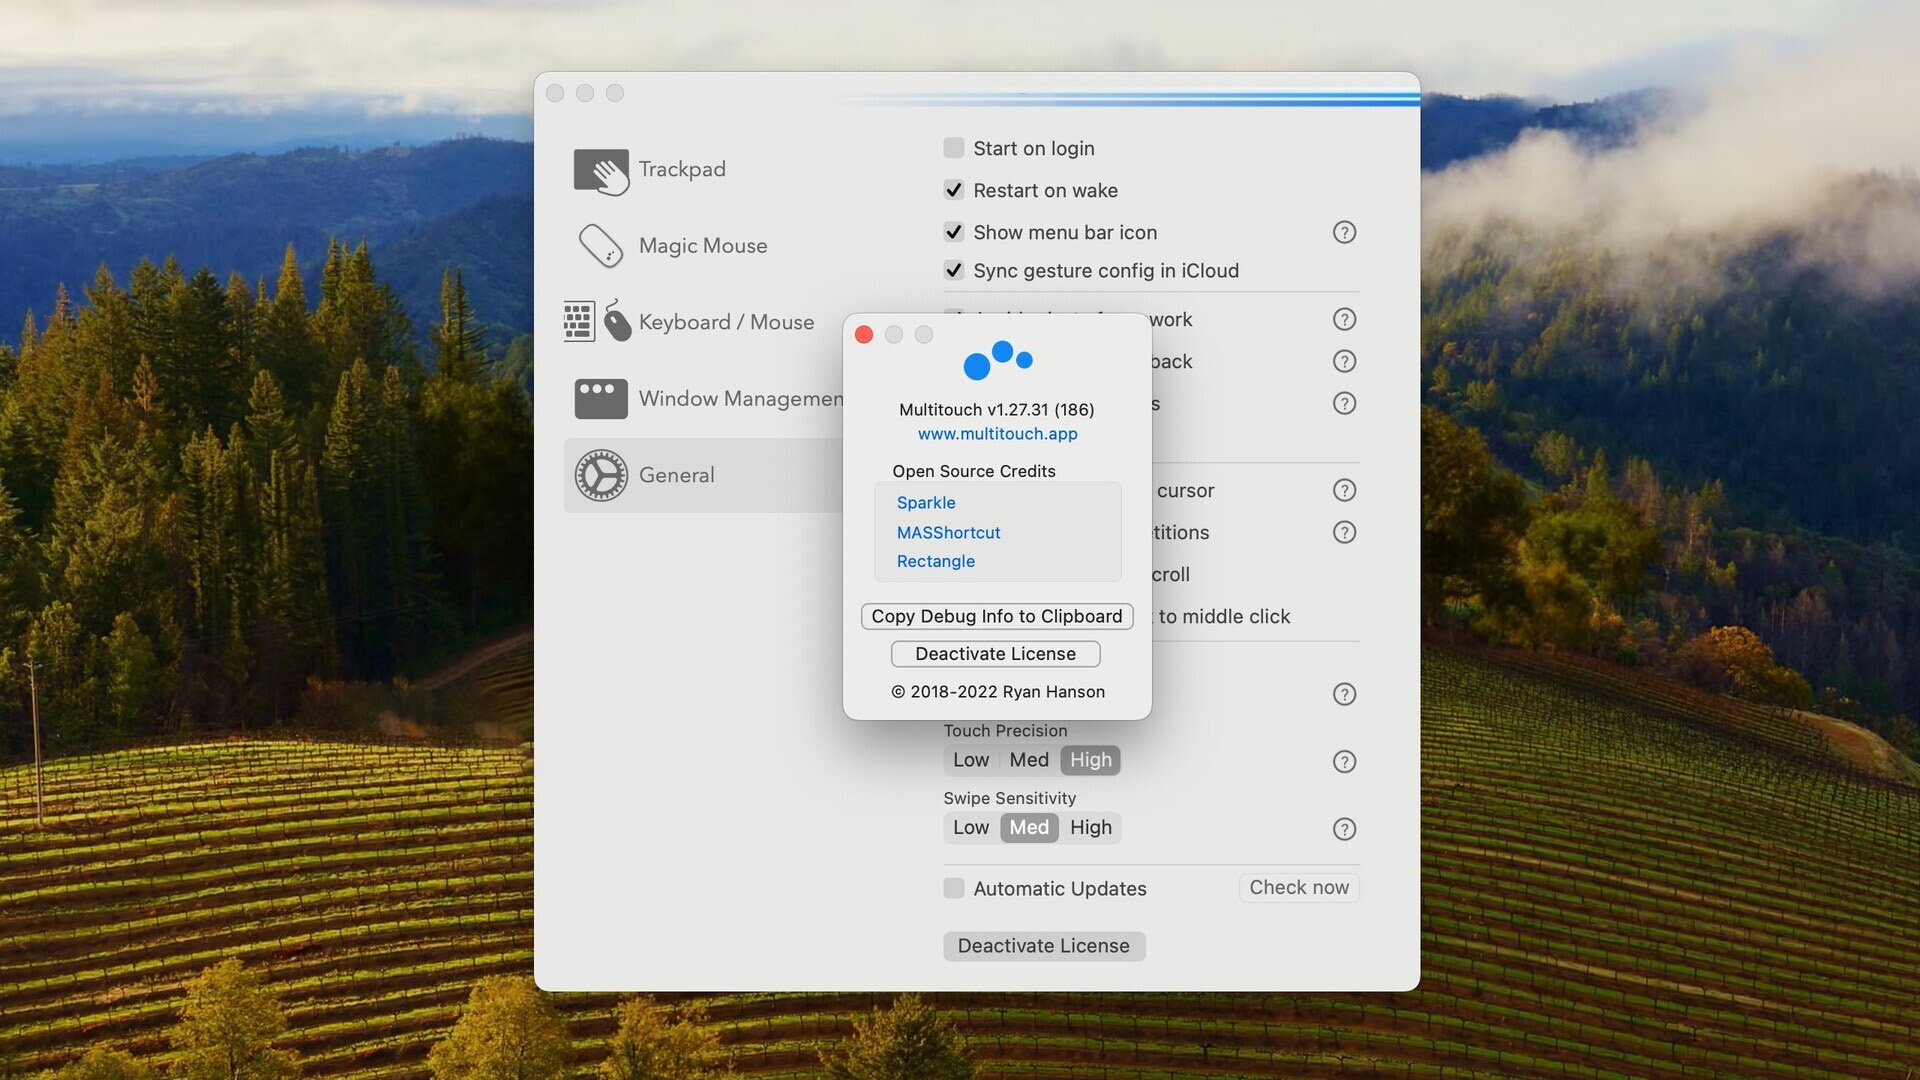Select the Keyboard / Mouse icon

(x=600, y=321)
